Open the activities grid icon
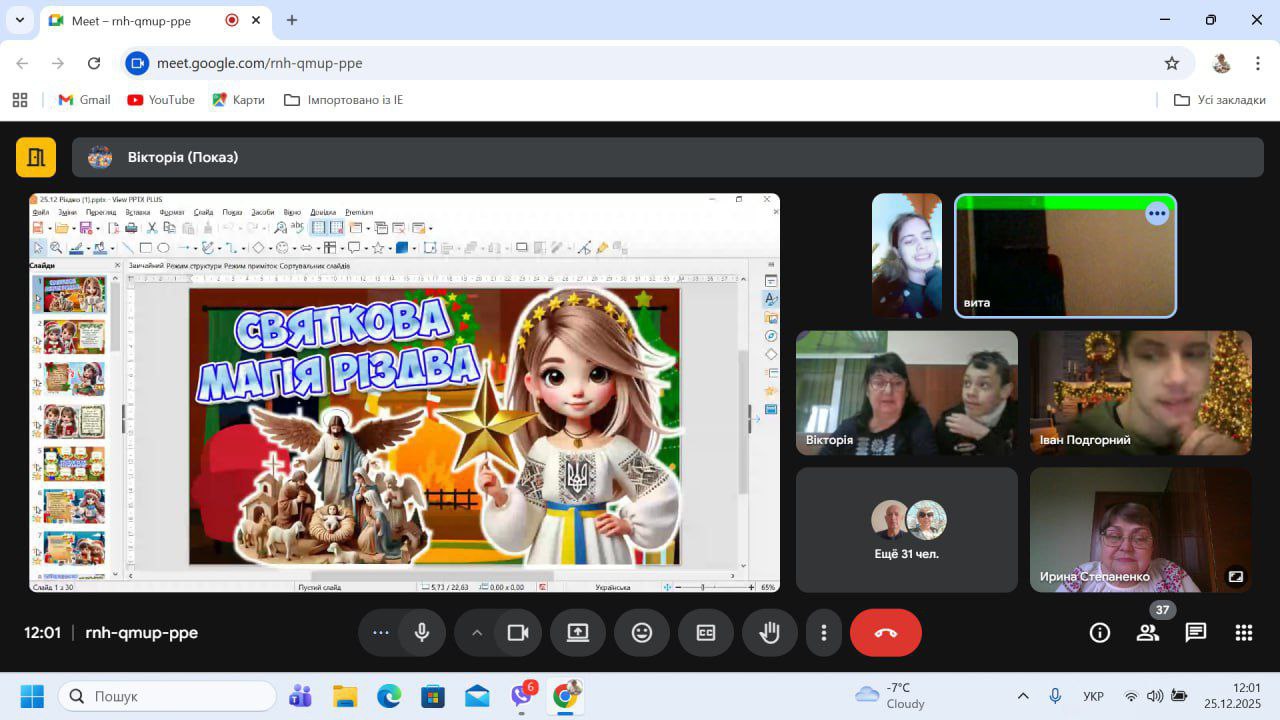Screen dimensions: 1280x720 pos(1244,633)
